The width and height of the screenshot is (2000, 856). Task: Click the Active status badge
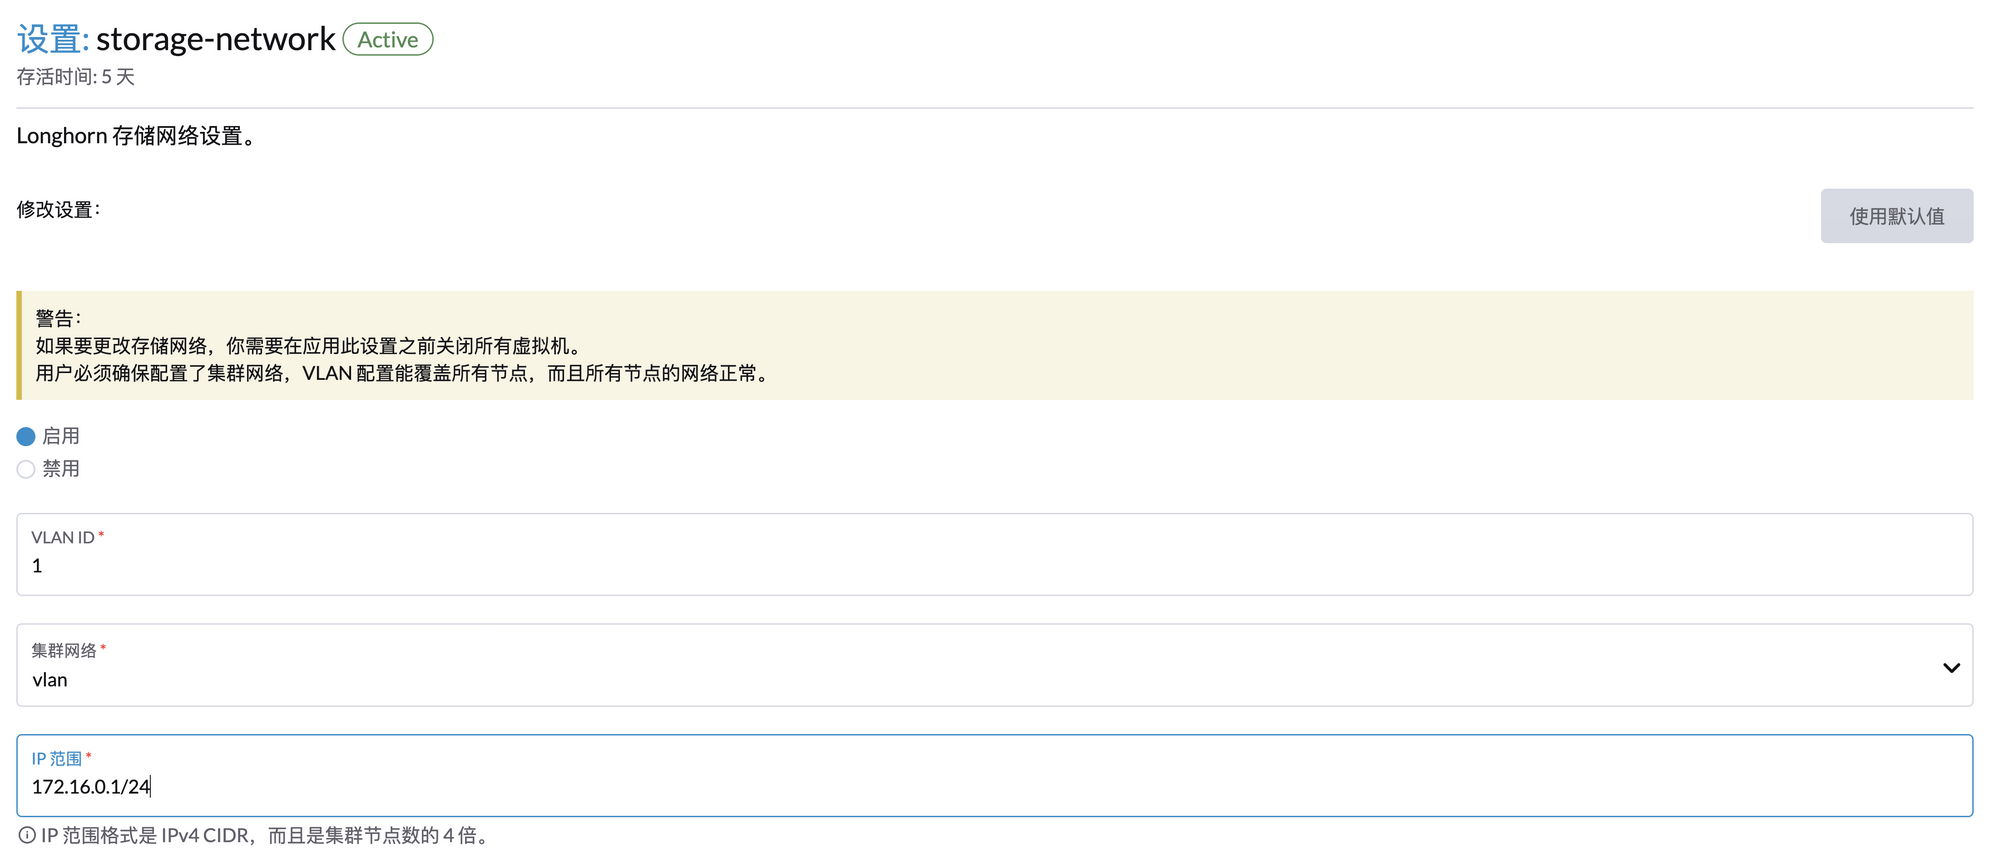[388, 40]
